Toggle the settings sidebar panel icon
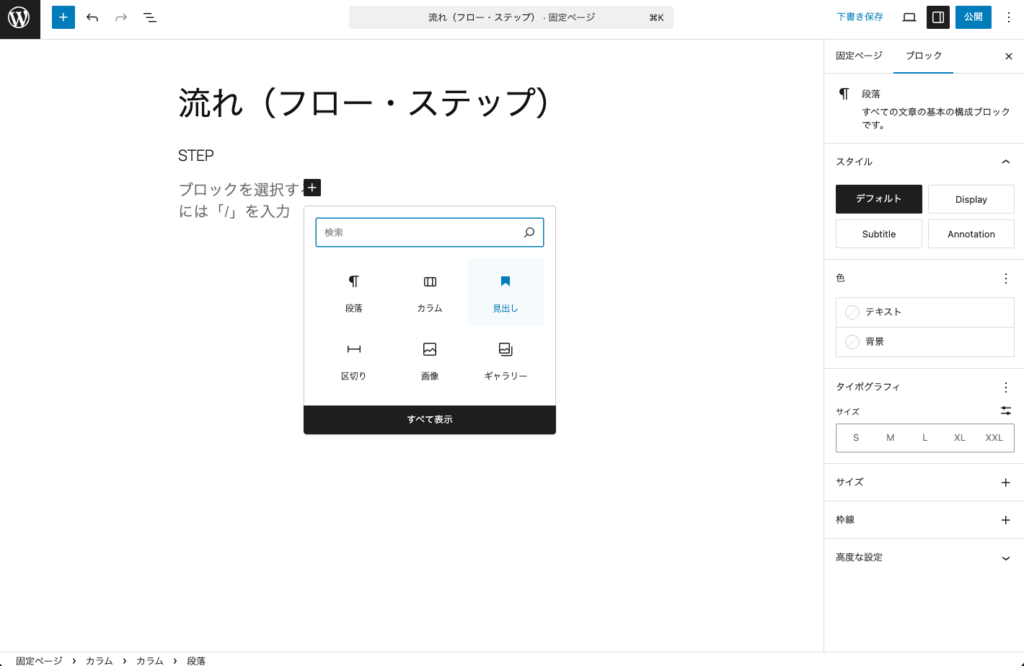The width and height of the screenshot is (1024, 666). (x=940, y=17)
